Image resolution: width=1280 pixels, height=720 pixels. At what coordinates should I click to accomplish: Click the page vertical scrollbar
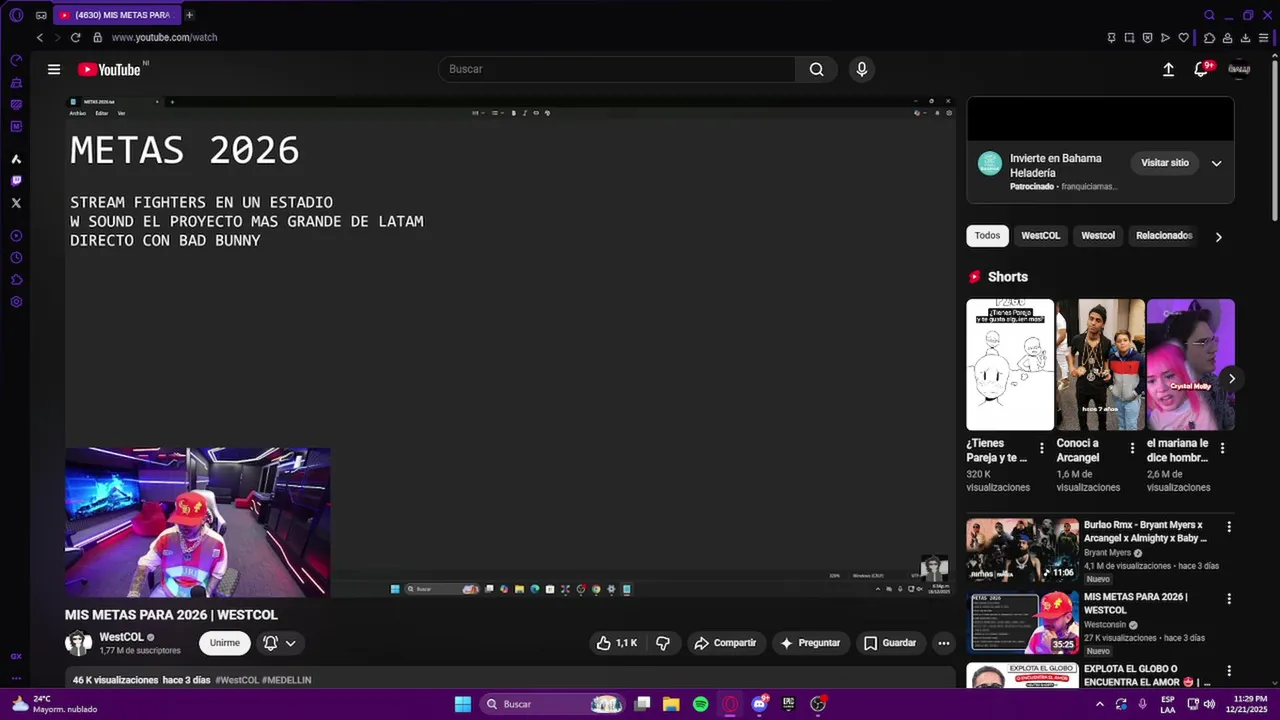[1274, 140]
